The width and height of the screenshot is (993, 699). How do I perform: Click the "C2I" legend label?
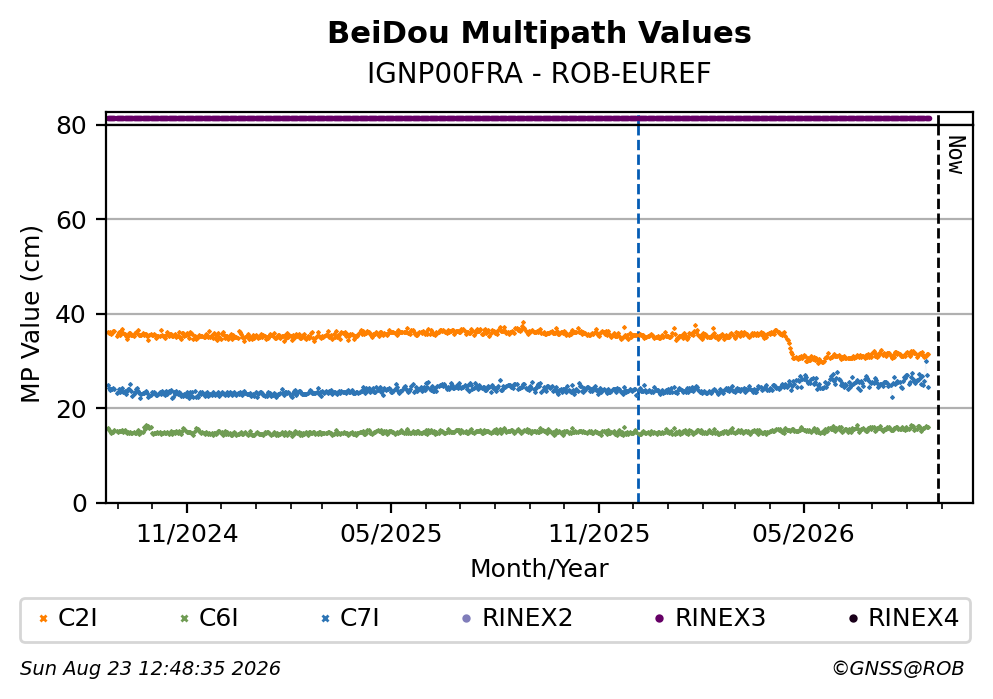coord(77,618)
